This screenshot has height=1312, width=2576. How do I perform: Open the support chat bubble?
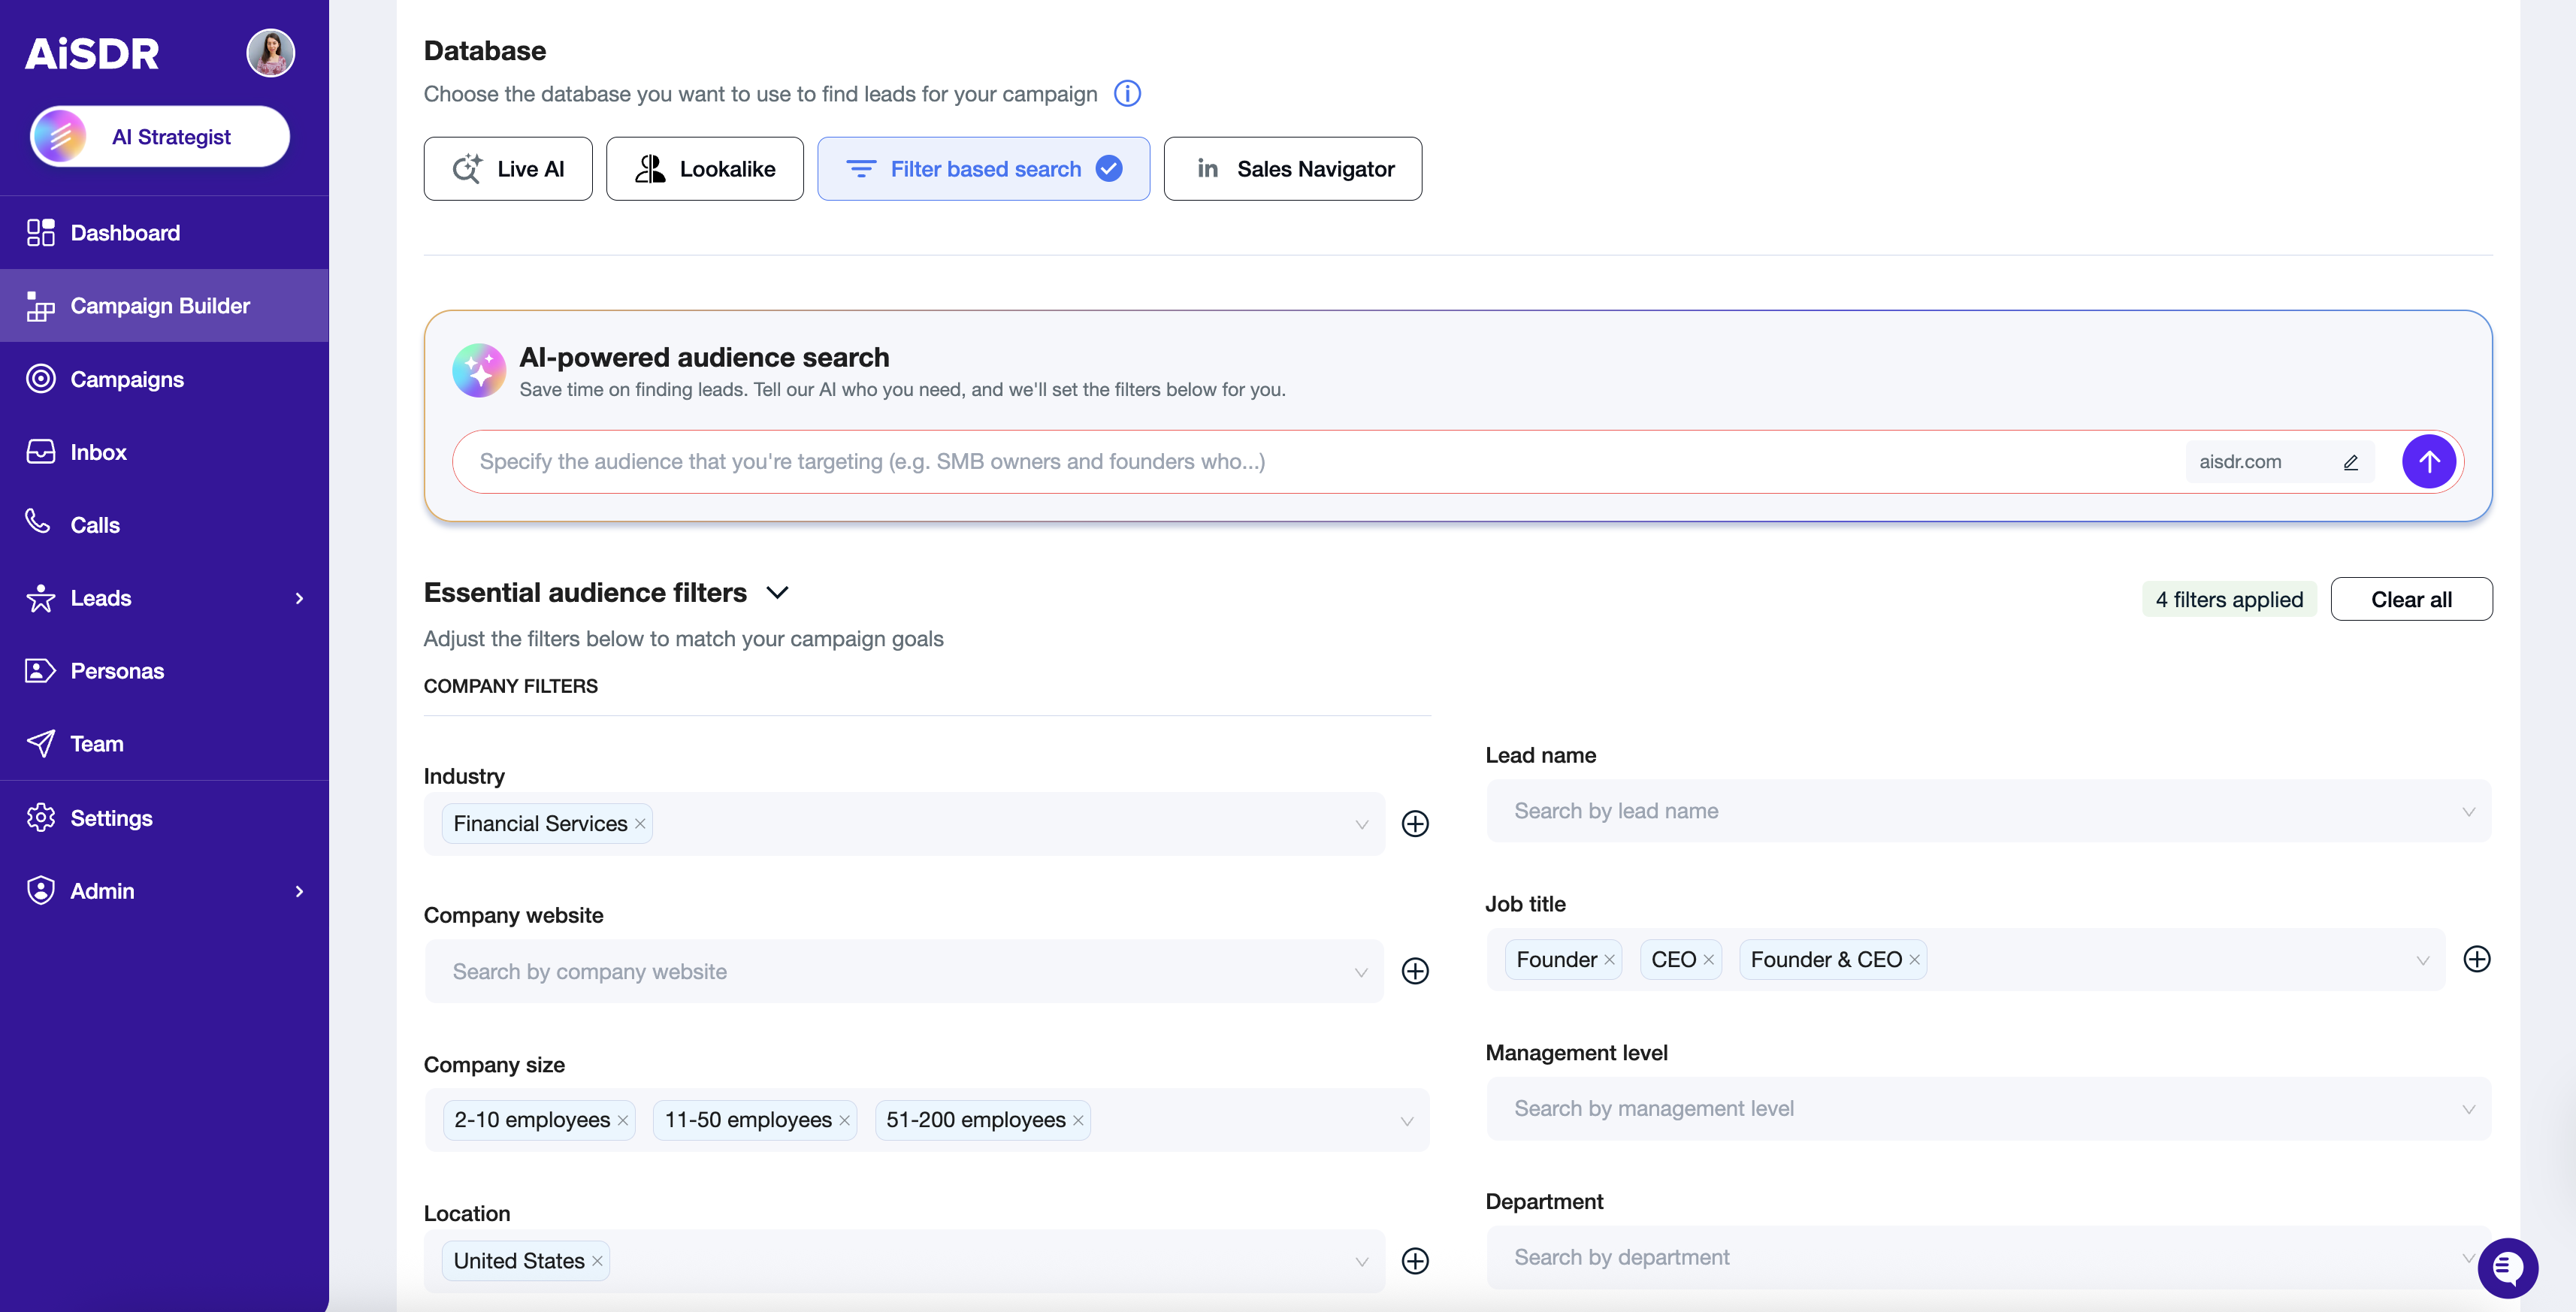[x=2507, y=1268]
